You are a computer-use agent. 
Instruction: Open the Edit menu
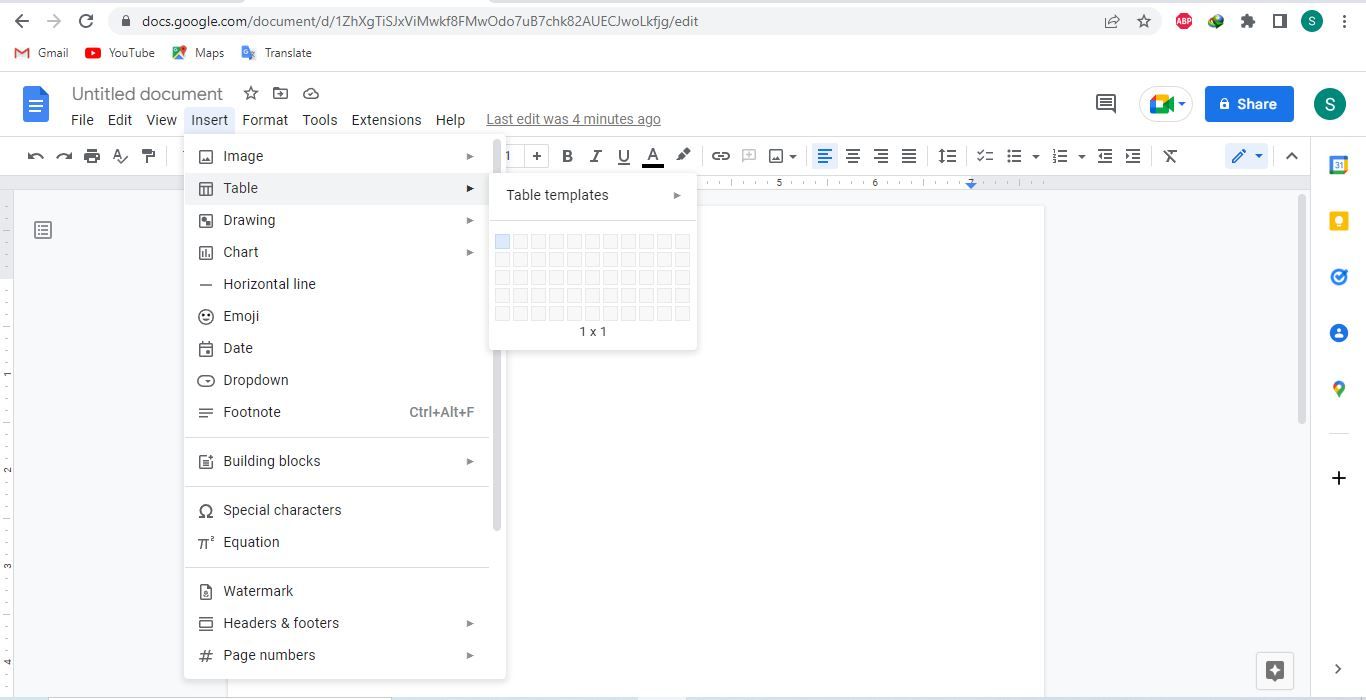[120, 120]
